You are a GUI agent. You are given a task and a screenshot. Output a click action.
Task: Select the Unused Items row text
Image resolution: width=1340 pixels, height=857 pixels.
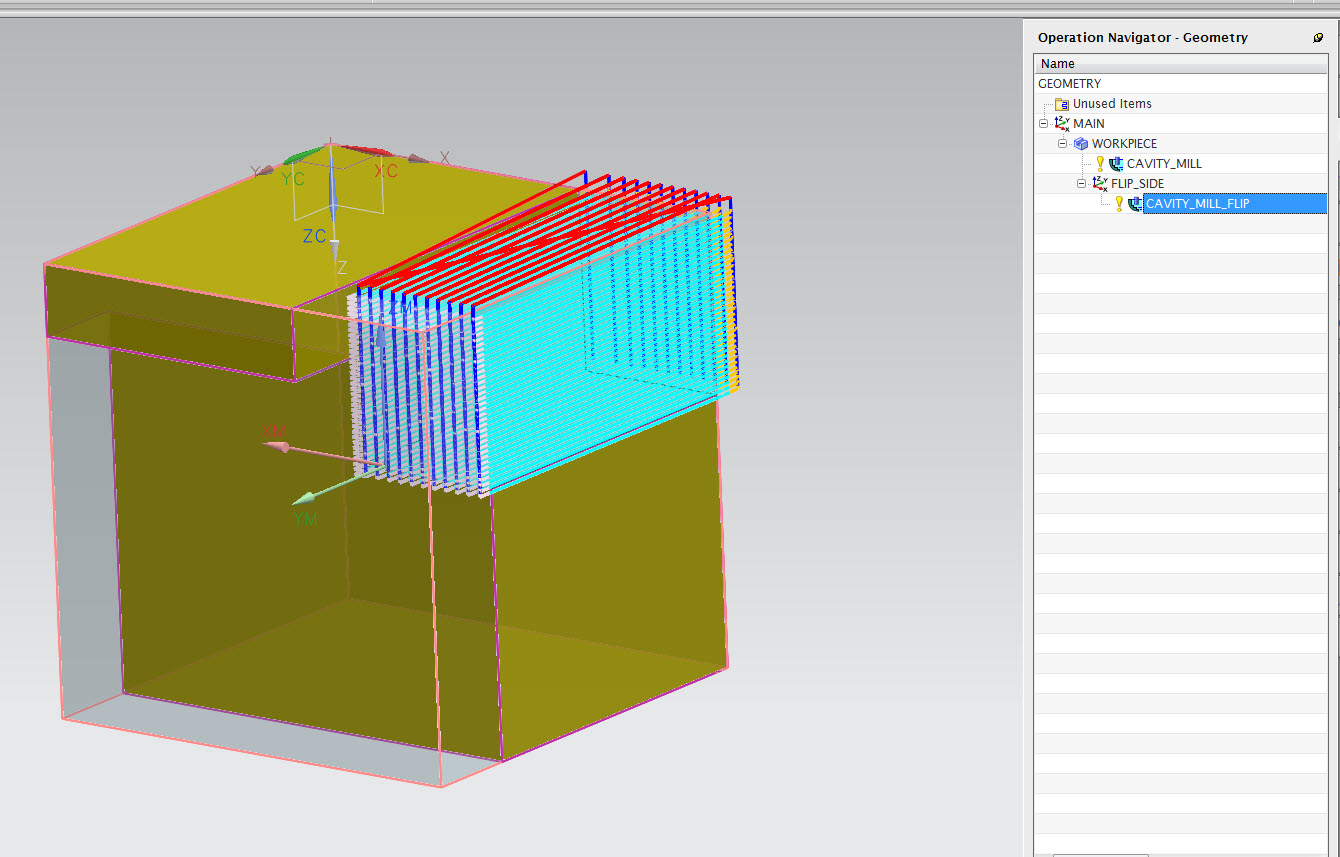(1112, 104)
